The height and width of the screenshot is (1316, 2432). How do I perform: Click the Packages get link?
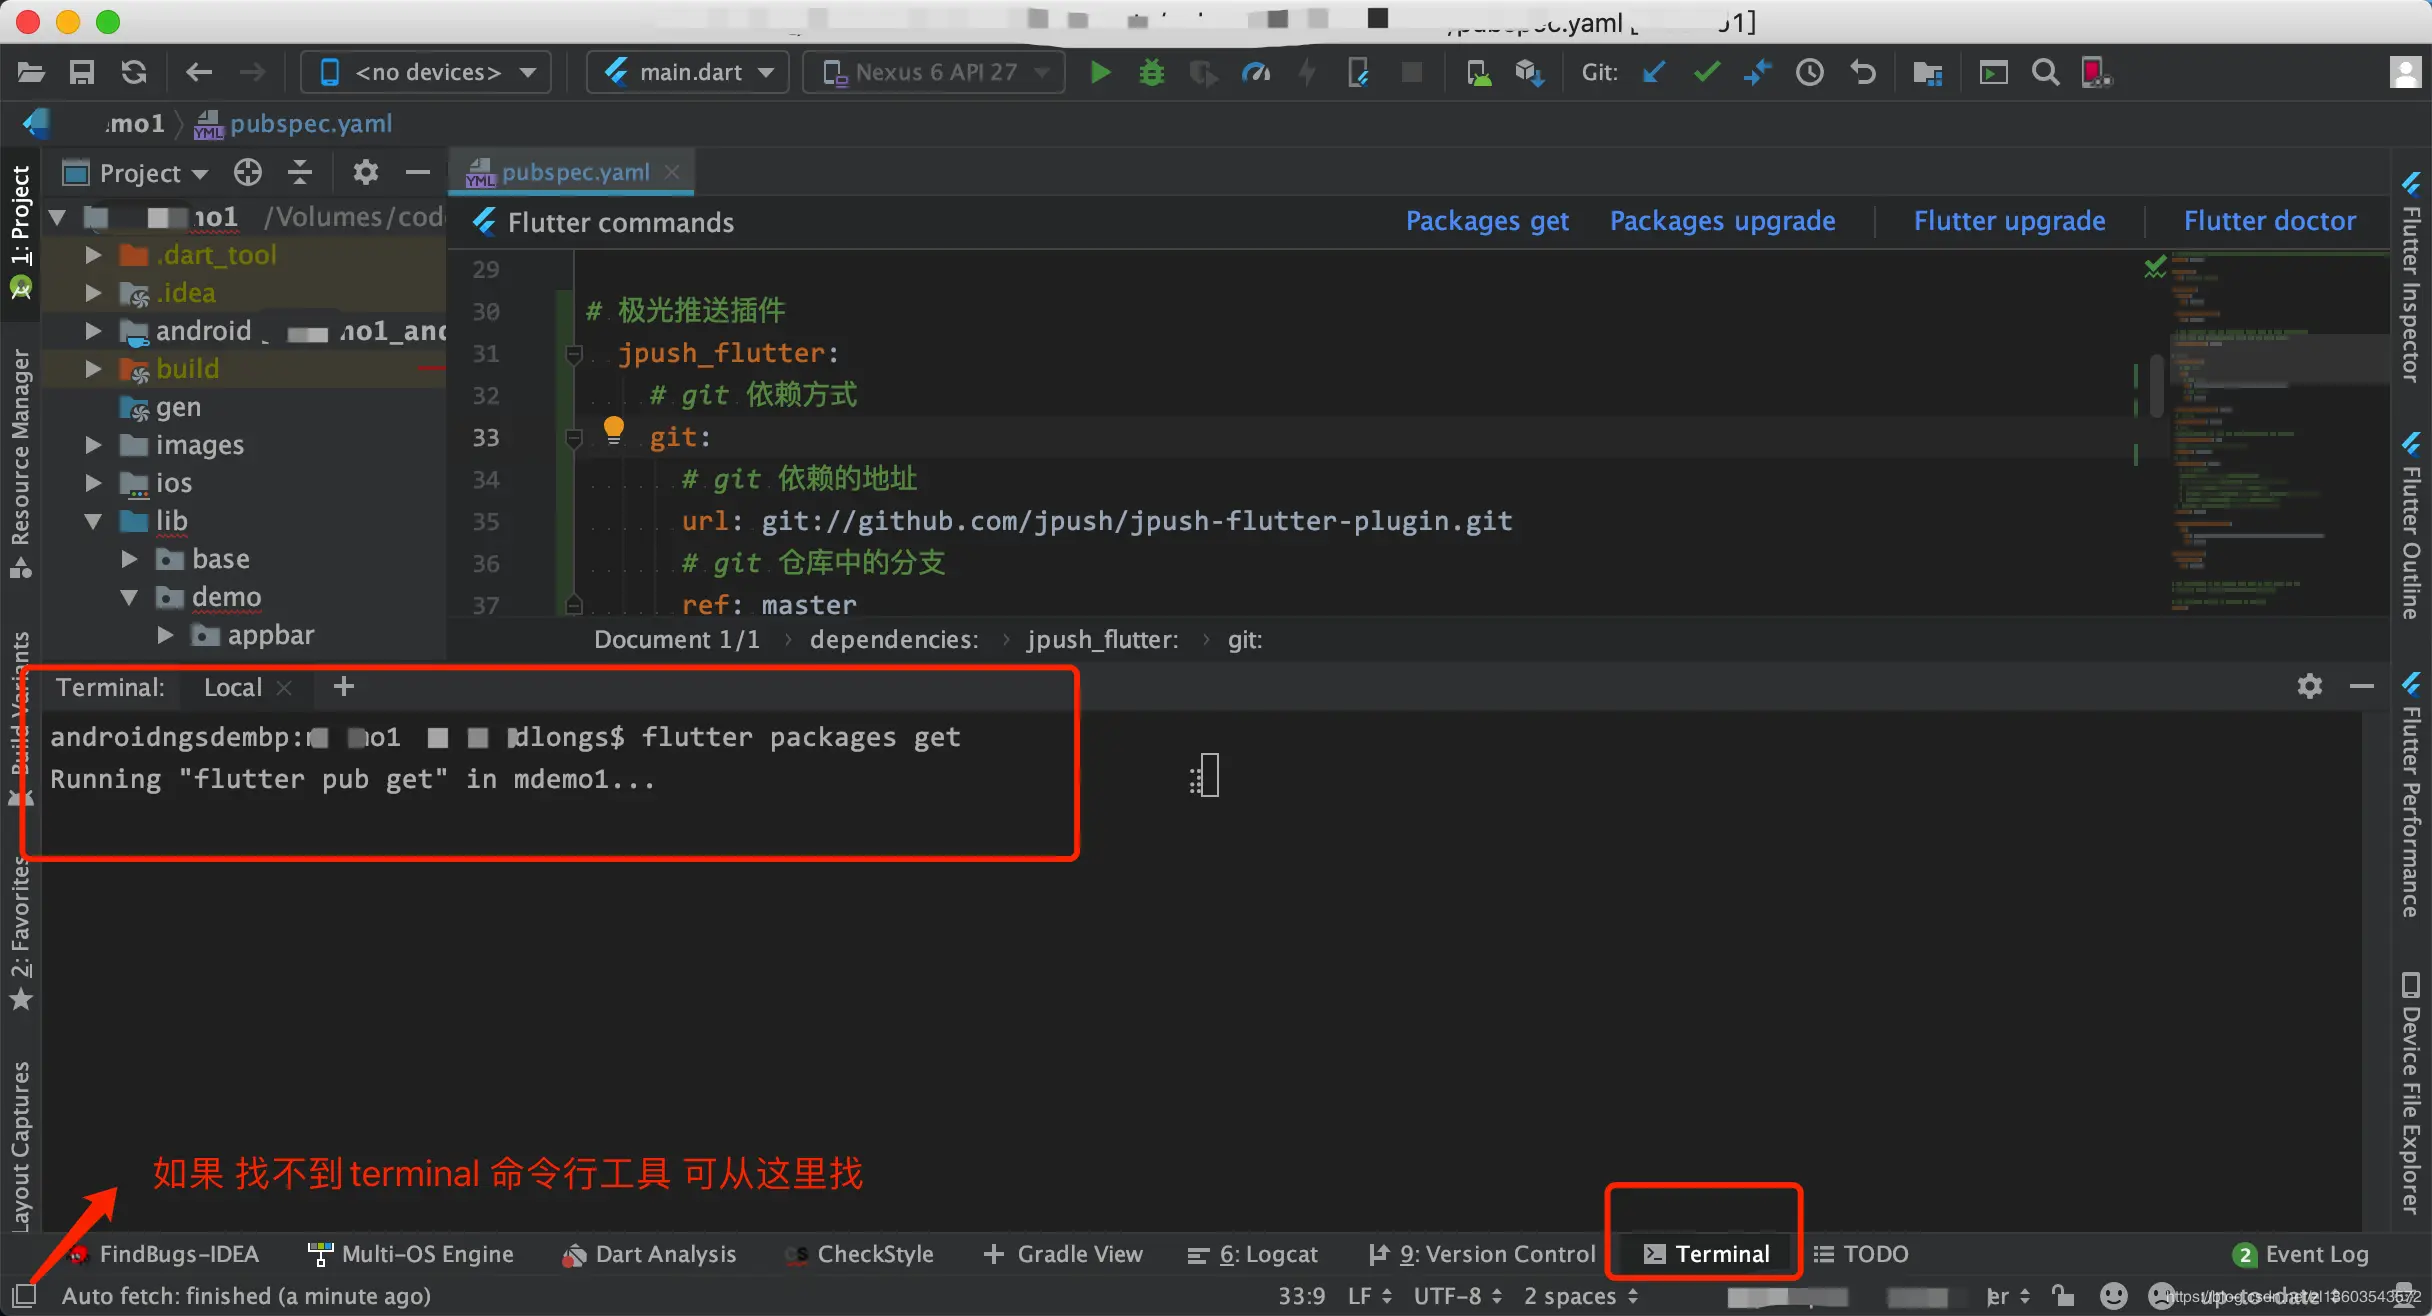click(x=1486, y=221)
